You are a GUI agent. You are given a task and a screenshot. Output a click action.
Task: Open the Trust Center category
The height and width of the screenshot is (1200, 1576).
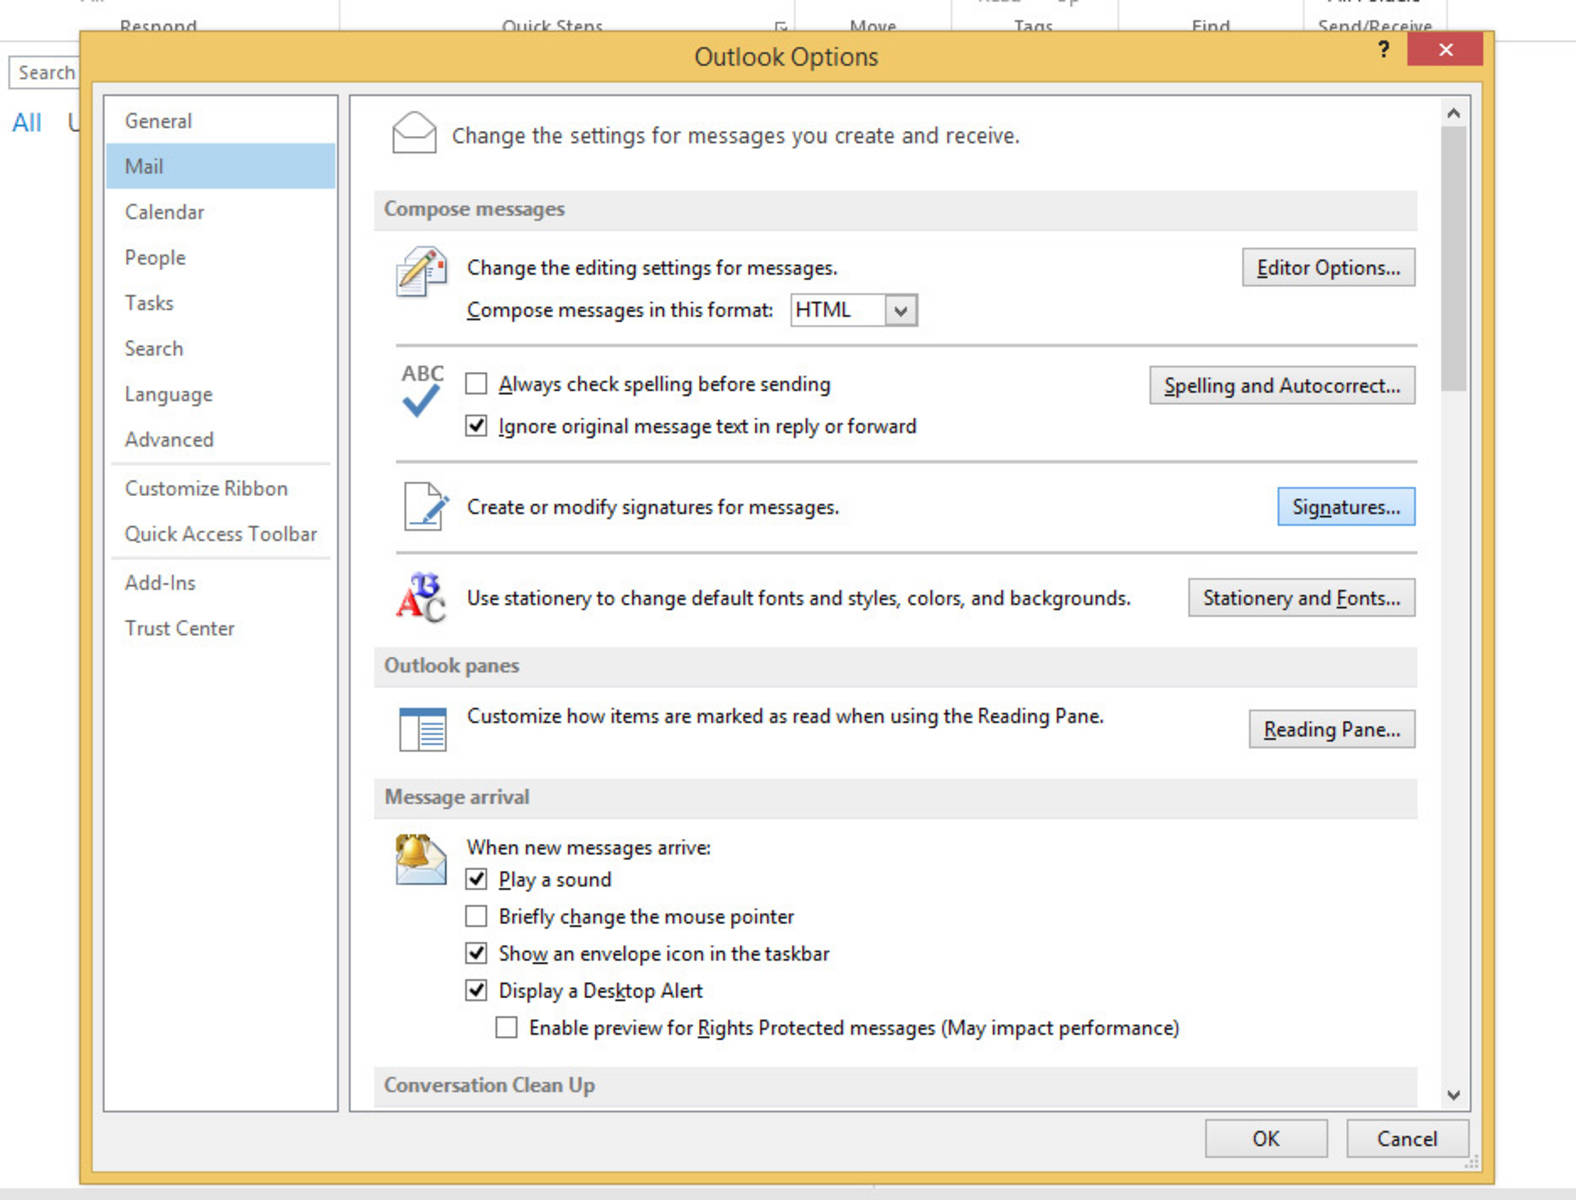pyautogui.click(x=221, y=628)
